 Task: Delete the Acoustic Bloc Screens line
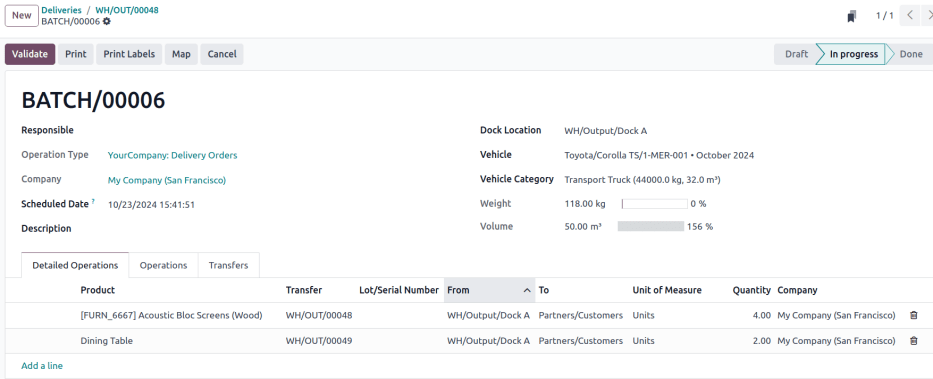(913, 315)
